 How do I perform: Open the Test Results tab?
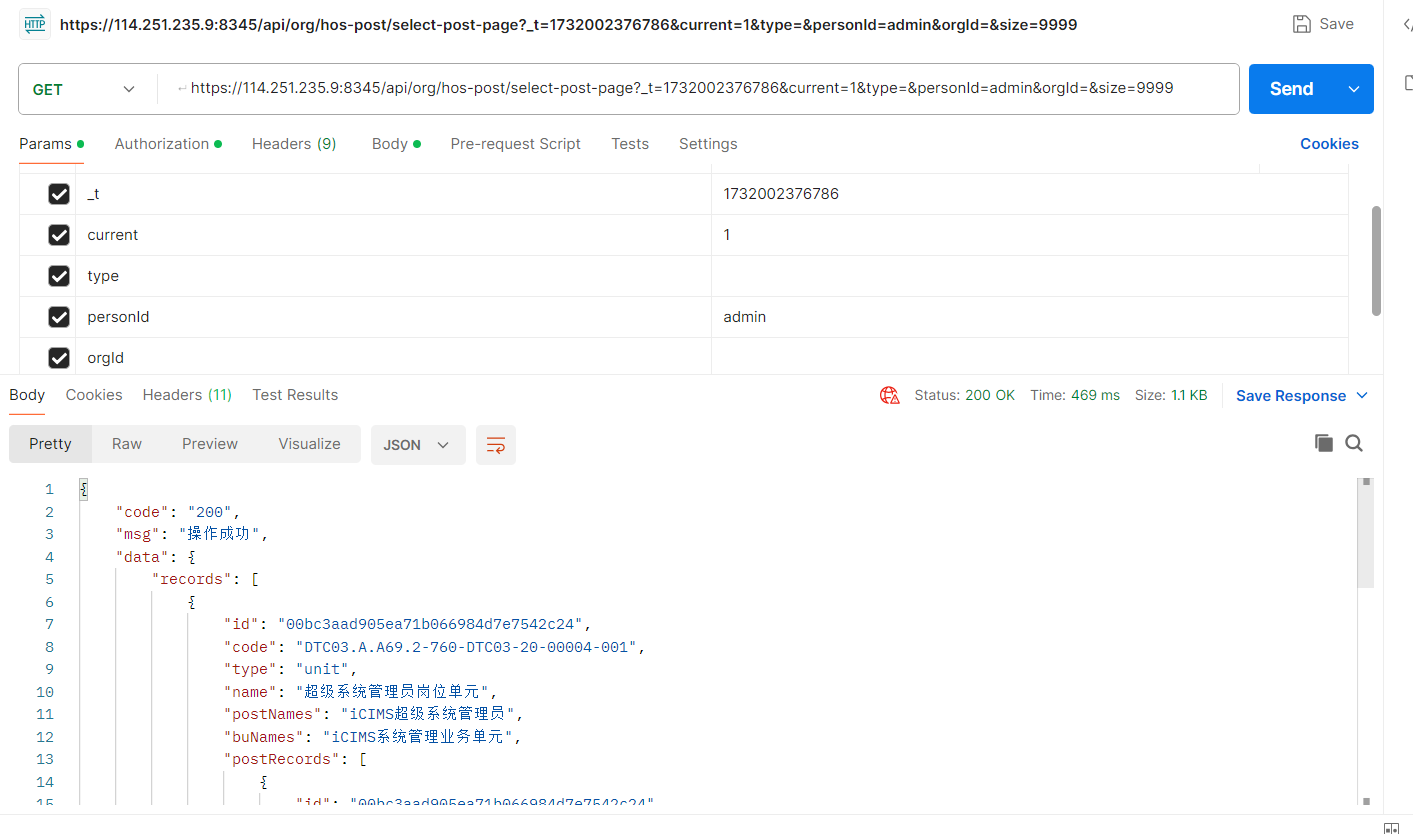pos(295,395)
